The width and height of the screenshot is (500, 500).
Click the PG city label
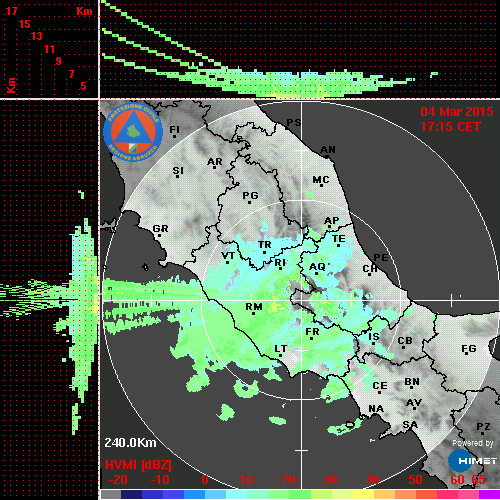pos(250,195)
